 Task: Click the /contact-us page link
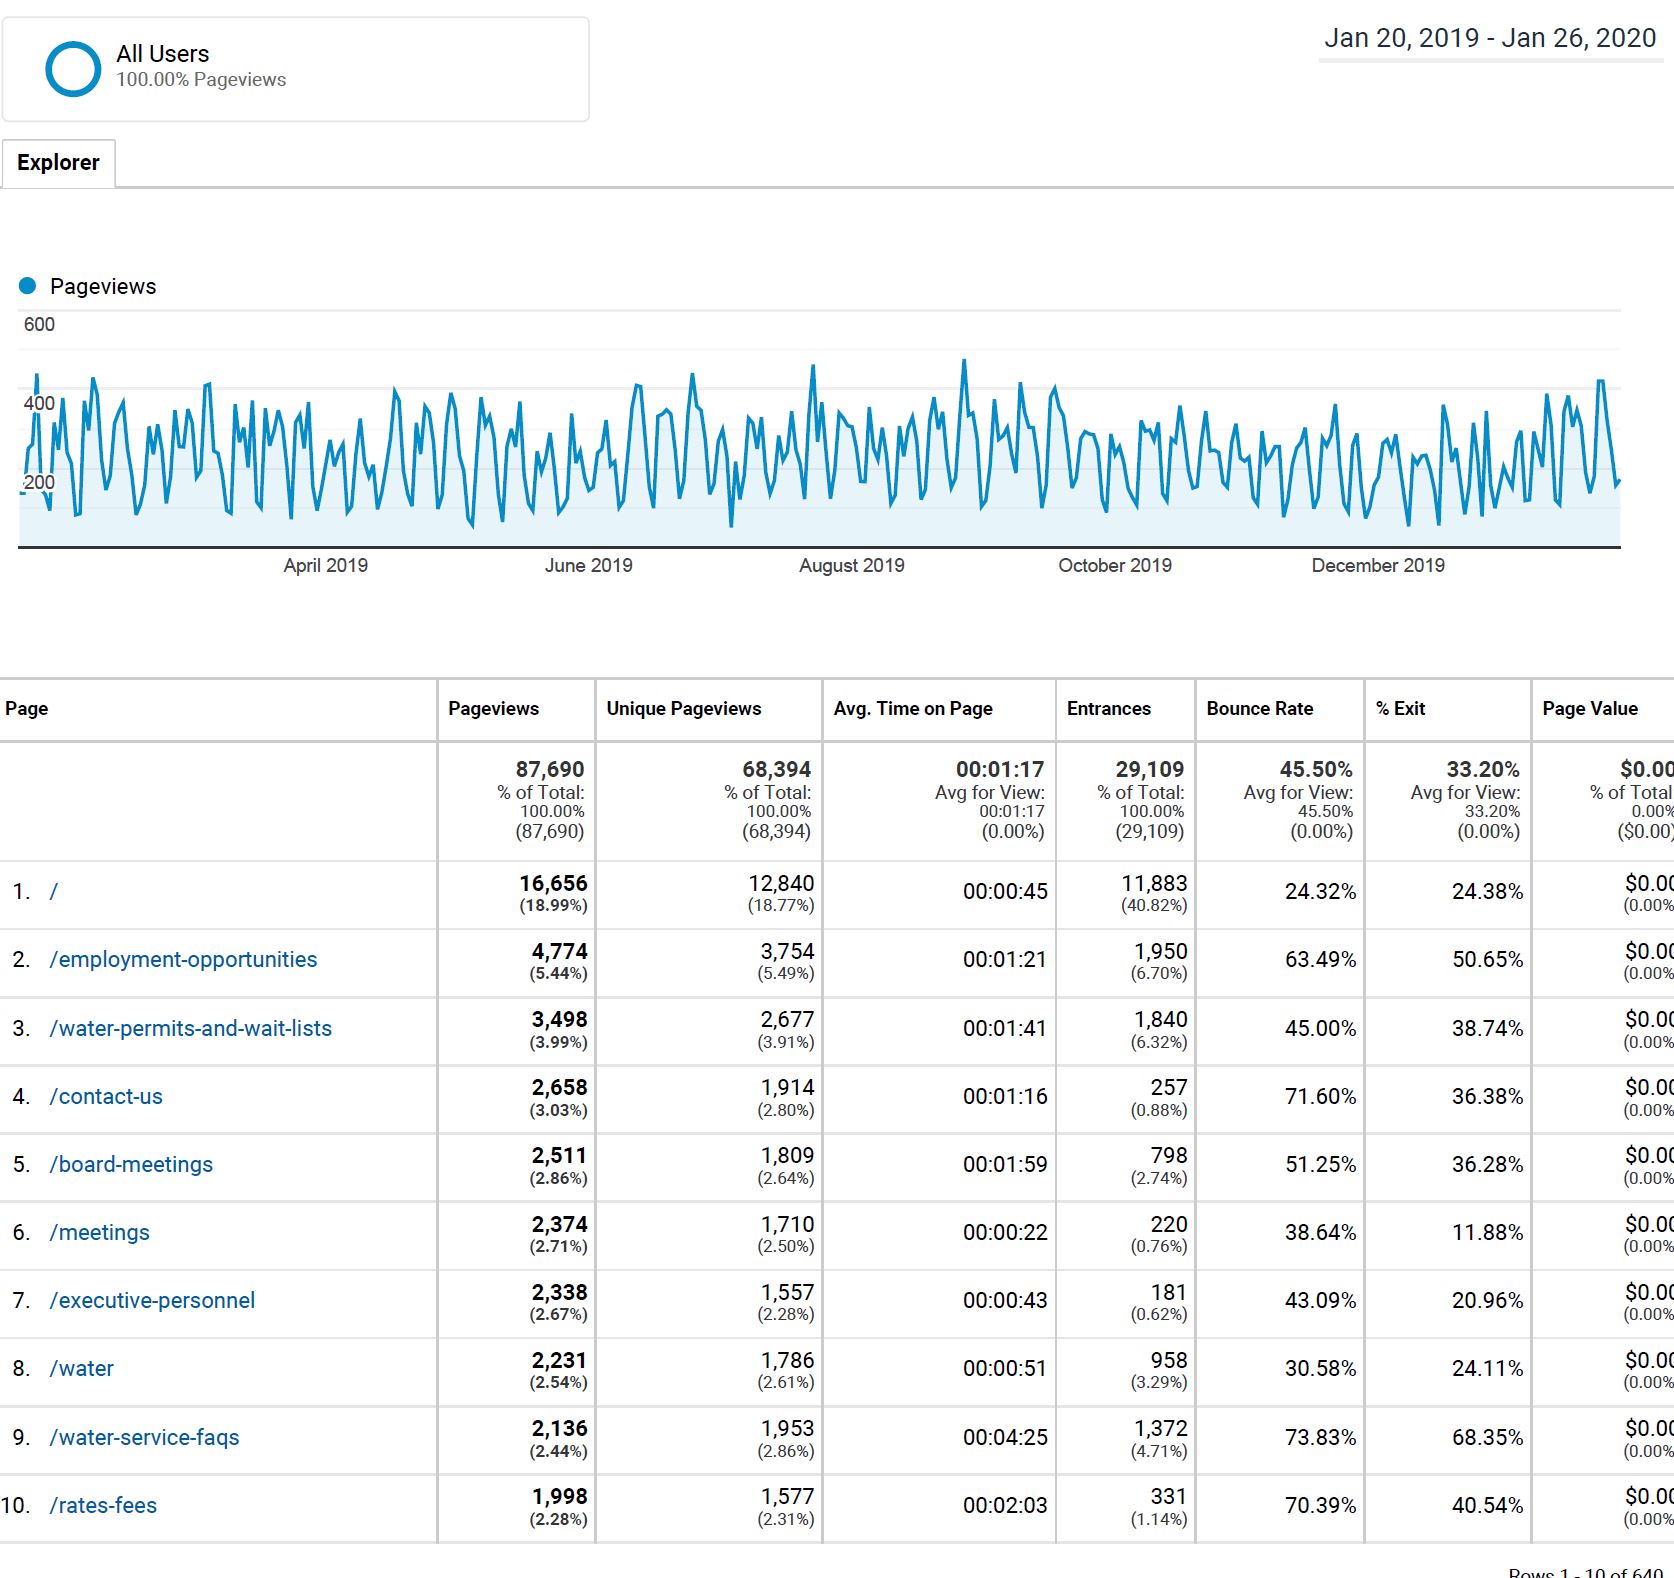(x=106, y=1097)
